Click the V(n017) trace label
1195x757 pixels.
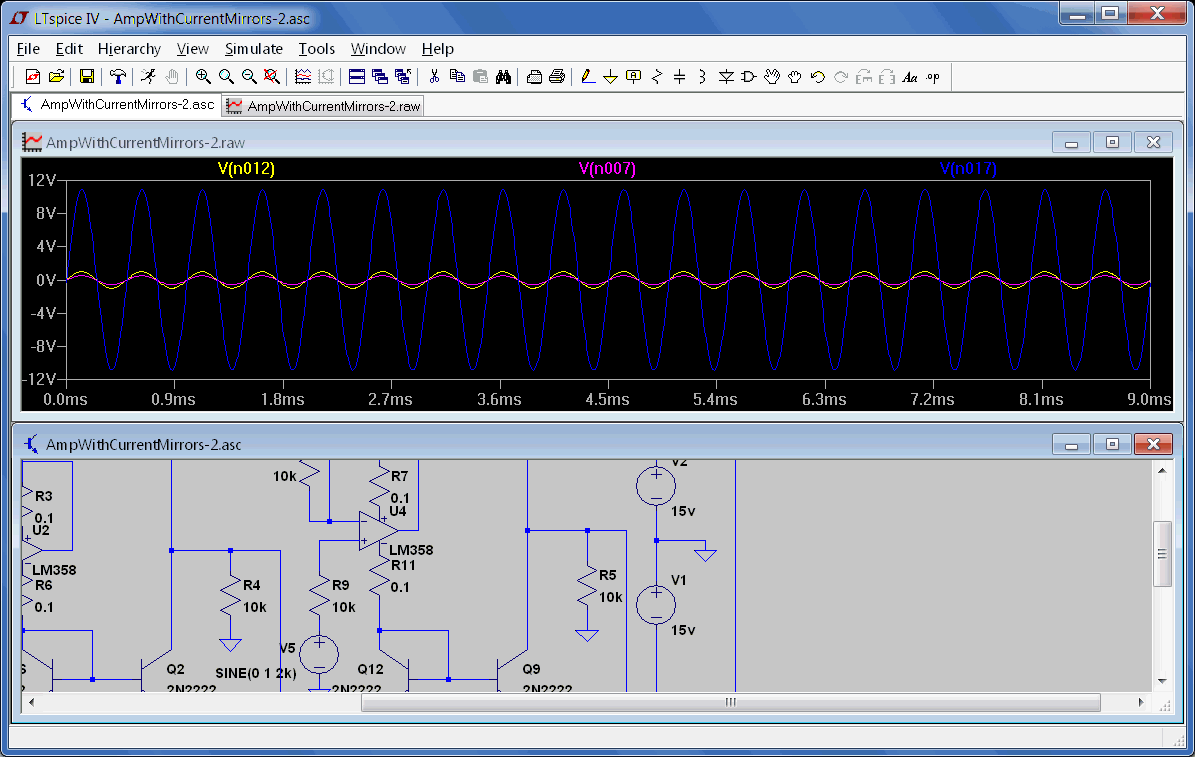[968, 168]
